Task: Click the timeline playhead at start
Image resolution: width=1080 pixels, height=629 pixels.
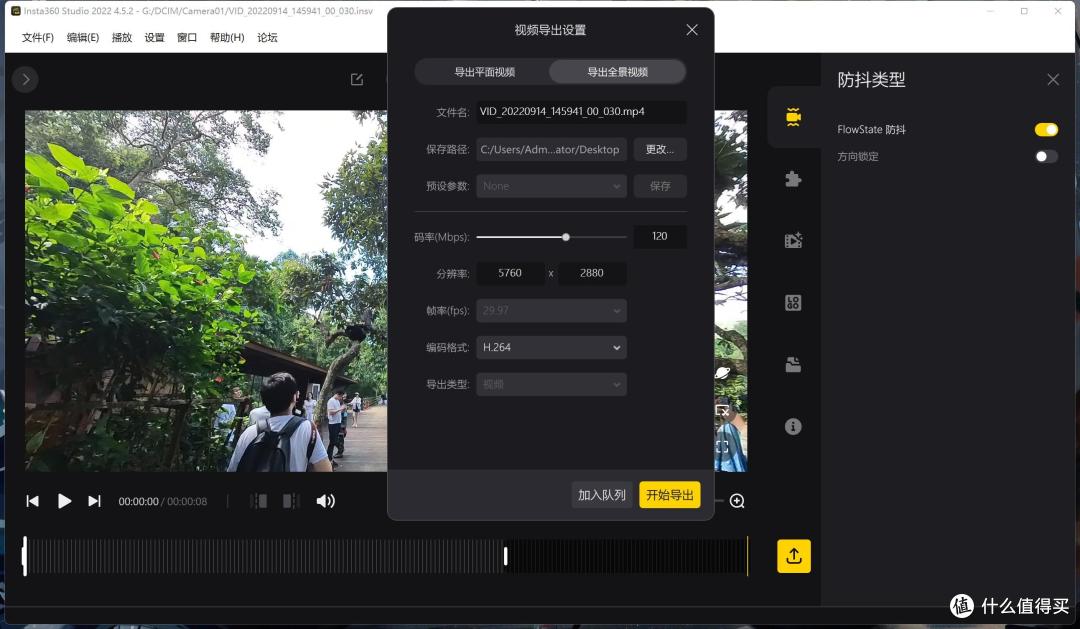Action: [x=25, y=556]
